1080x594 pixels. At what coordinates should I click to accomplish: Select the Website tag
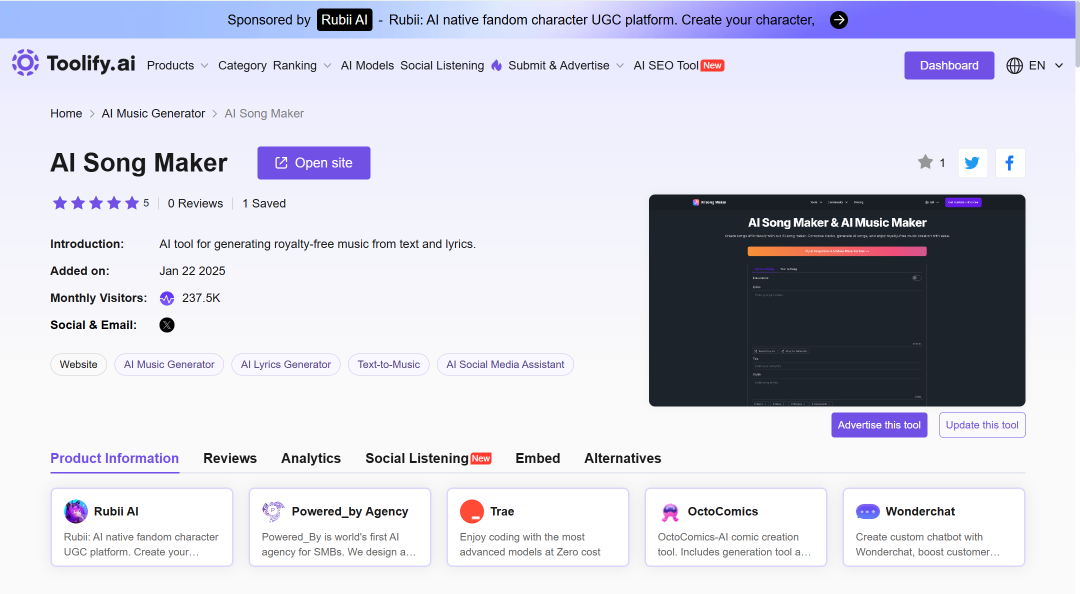coord(79,365)
